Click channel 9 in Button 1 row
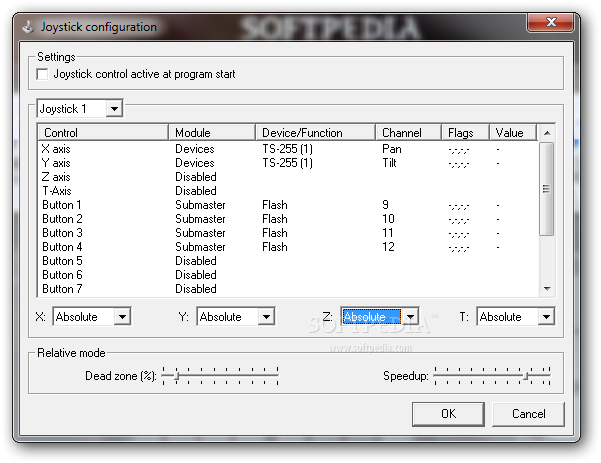Viewport: 601px width, 463px height. tap(385, 205)
